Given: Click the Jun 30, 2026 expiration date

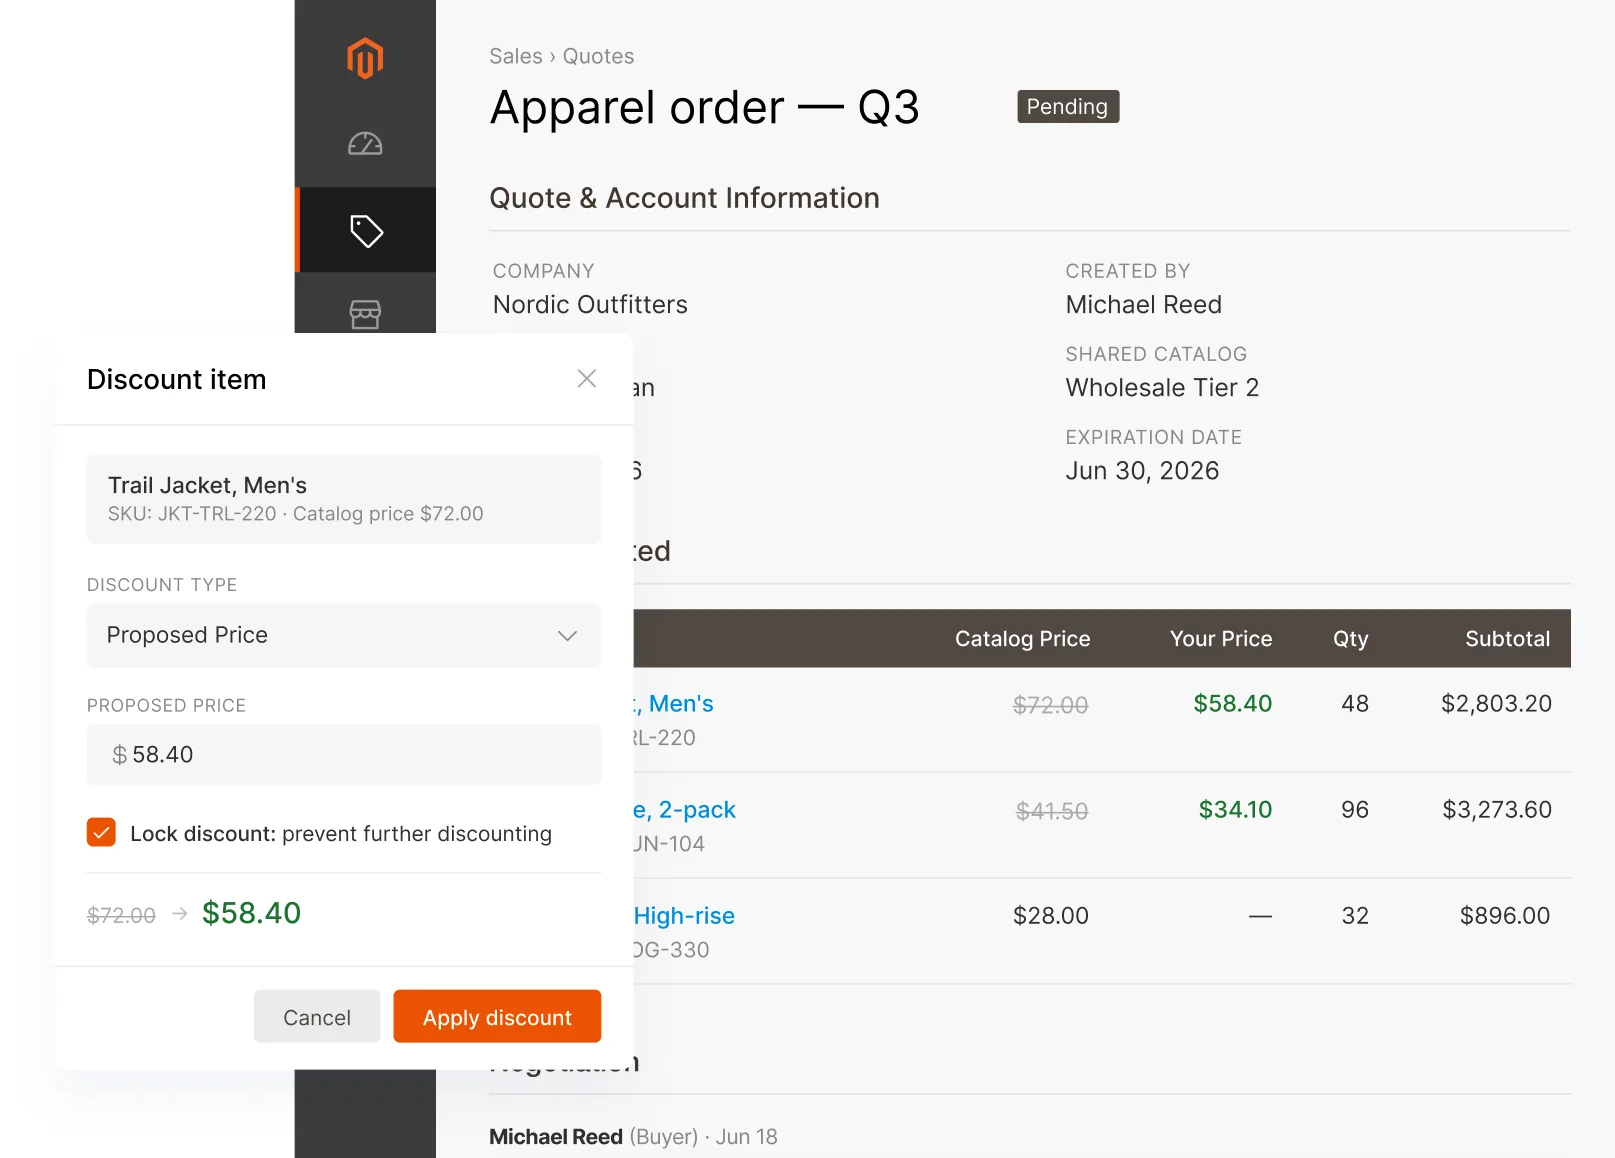Looking at the screenshot, I should [x=1142, y=470].
